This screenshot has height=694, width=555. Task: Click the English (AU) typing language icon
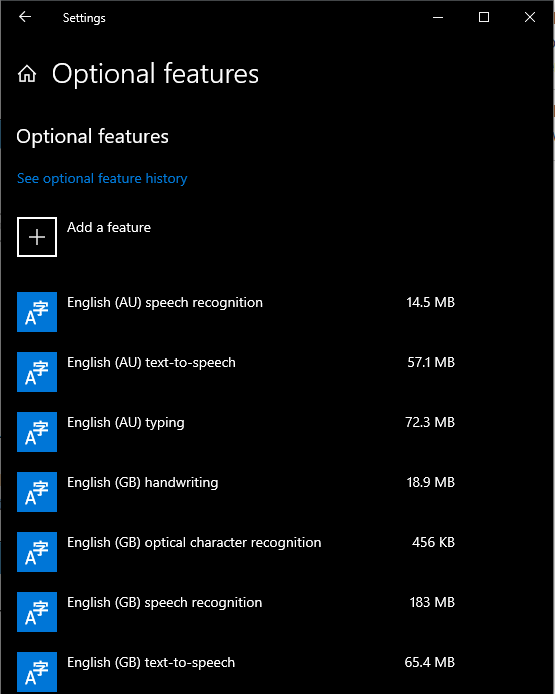[37, 432]
